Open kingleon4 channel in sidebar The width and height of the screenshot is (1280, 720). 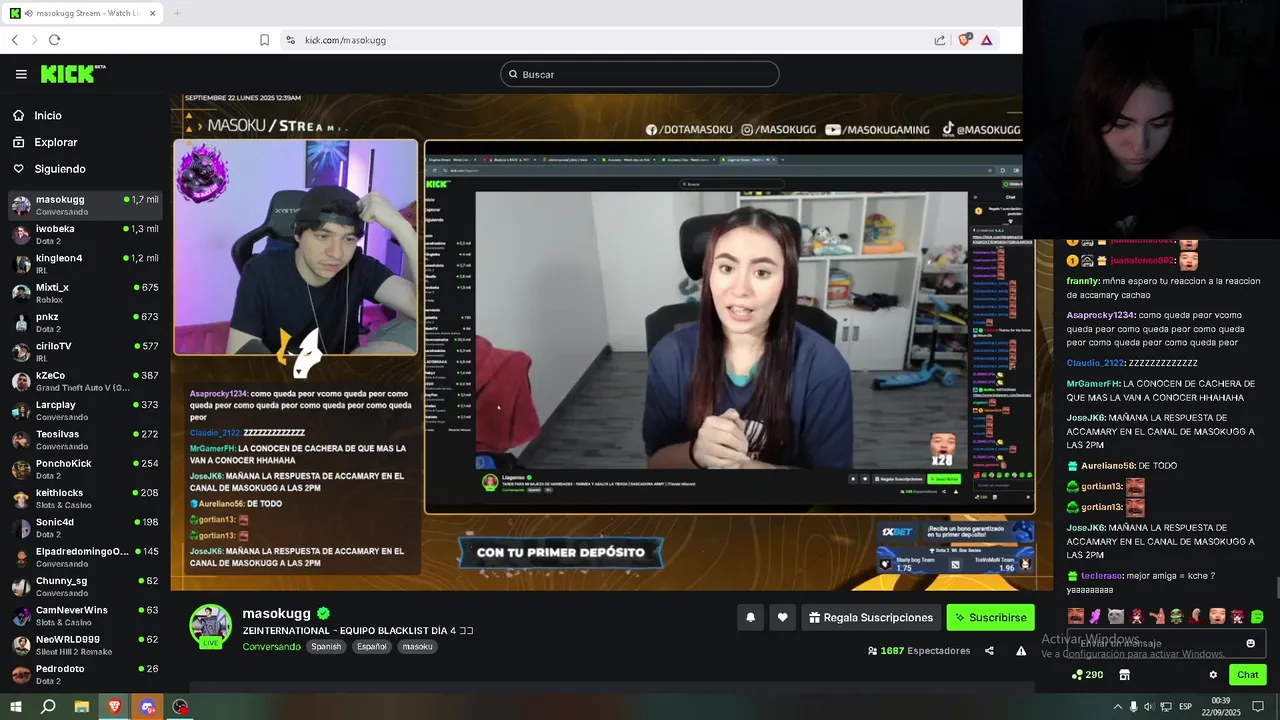(x=85, y=264)
